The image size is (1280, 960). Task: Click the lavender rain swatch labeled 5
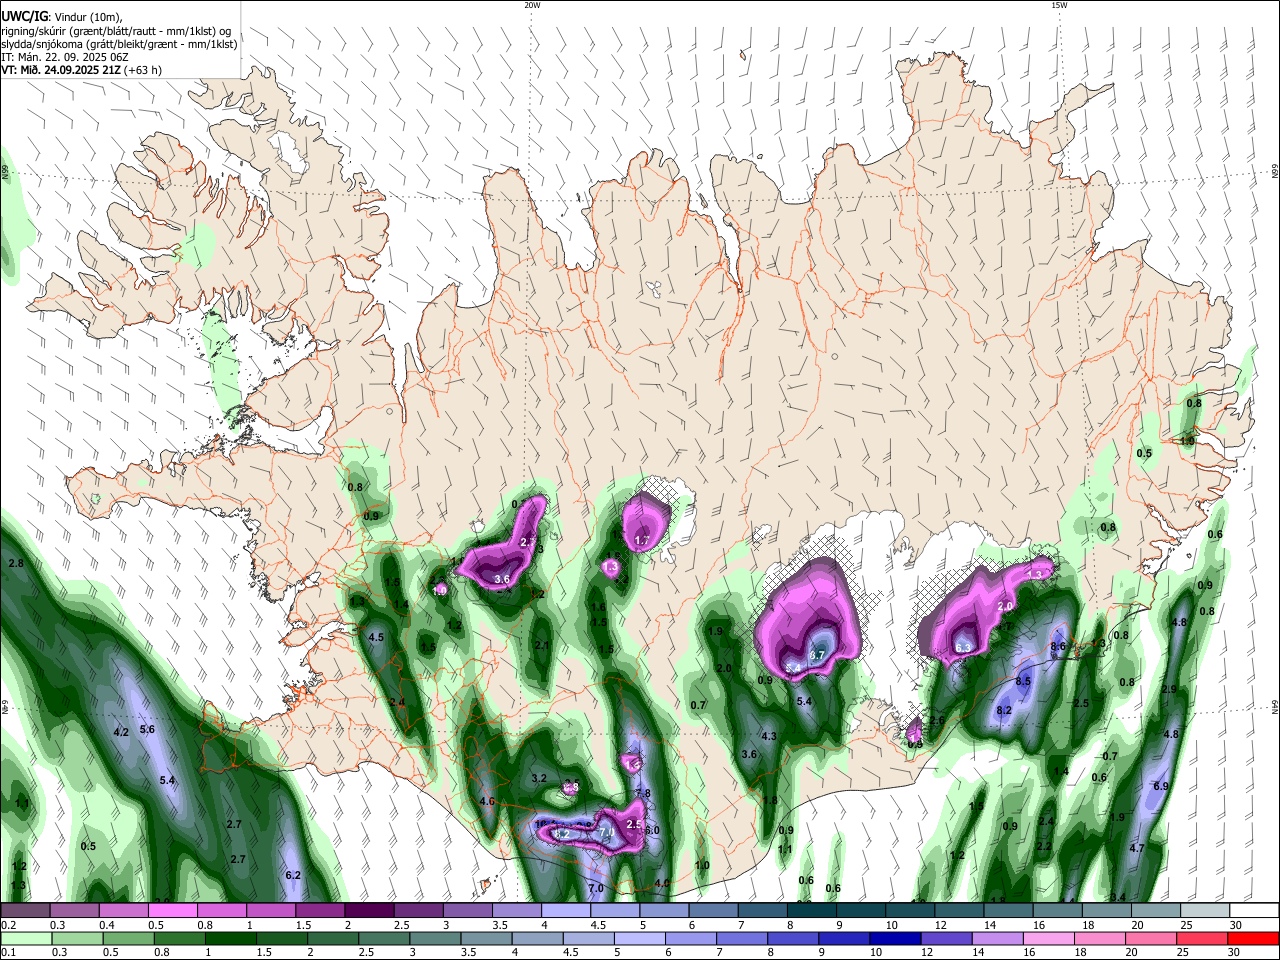(x=640, y=938)
